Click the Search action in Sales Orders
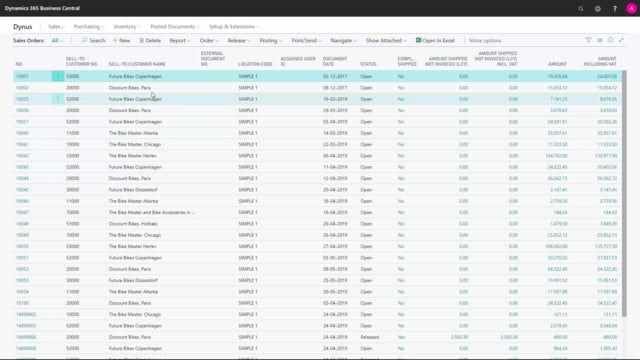The width and height of the screenshot is (640, 360). point(93,40)
